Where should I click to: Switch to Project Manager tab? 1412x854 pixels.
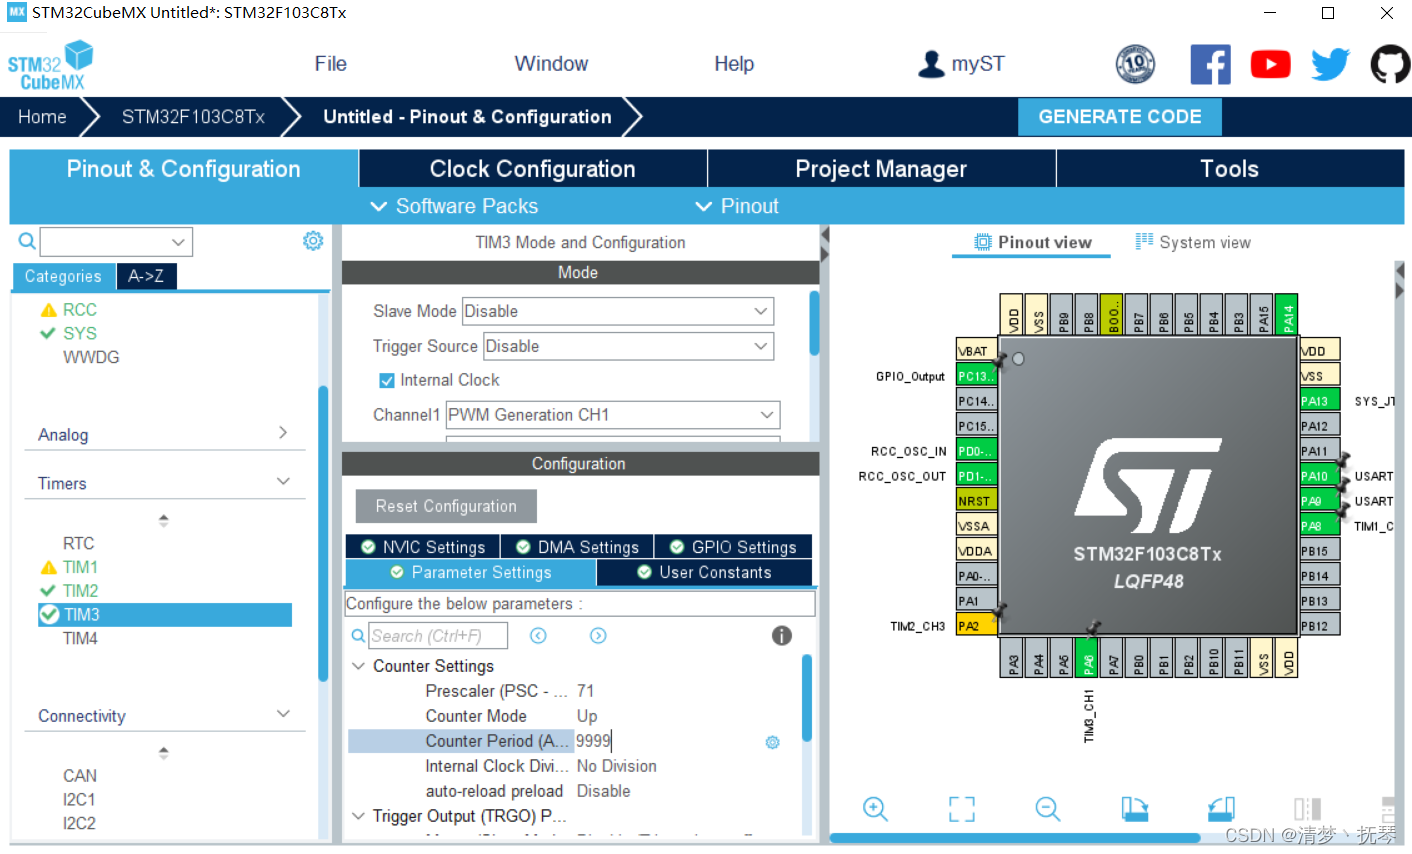(x=881, y=169)
